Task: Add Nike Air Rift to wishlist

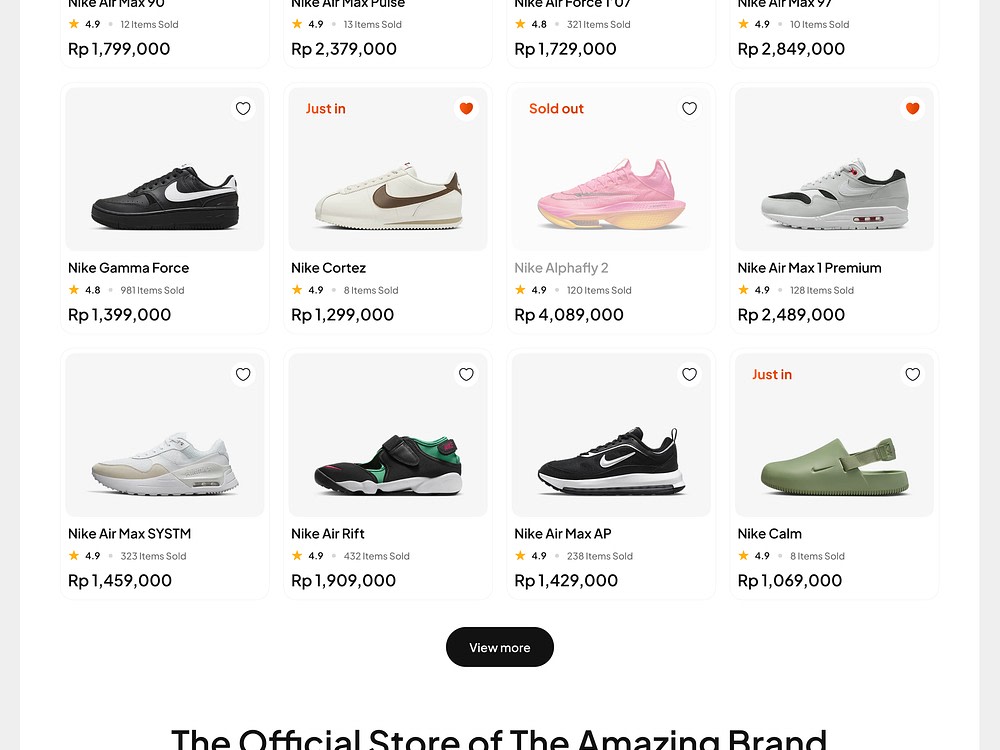Action: click(x=466, y=374)
